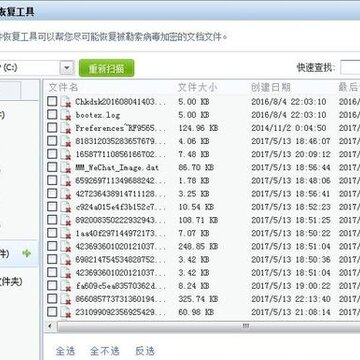Sort by the 文件名 column header

click(63, 87)
